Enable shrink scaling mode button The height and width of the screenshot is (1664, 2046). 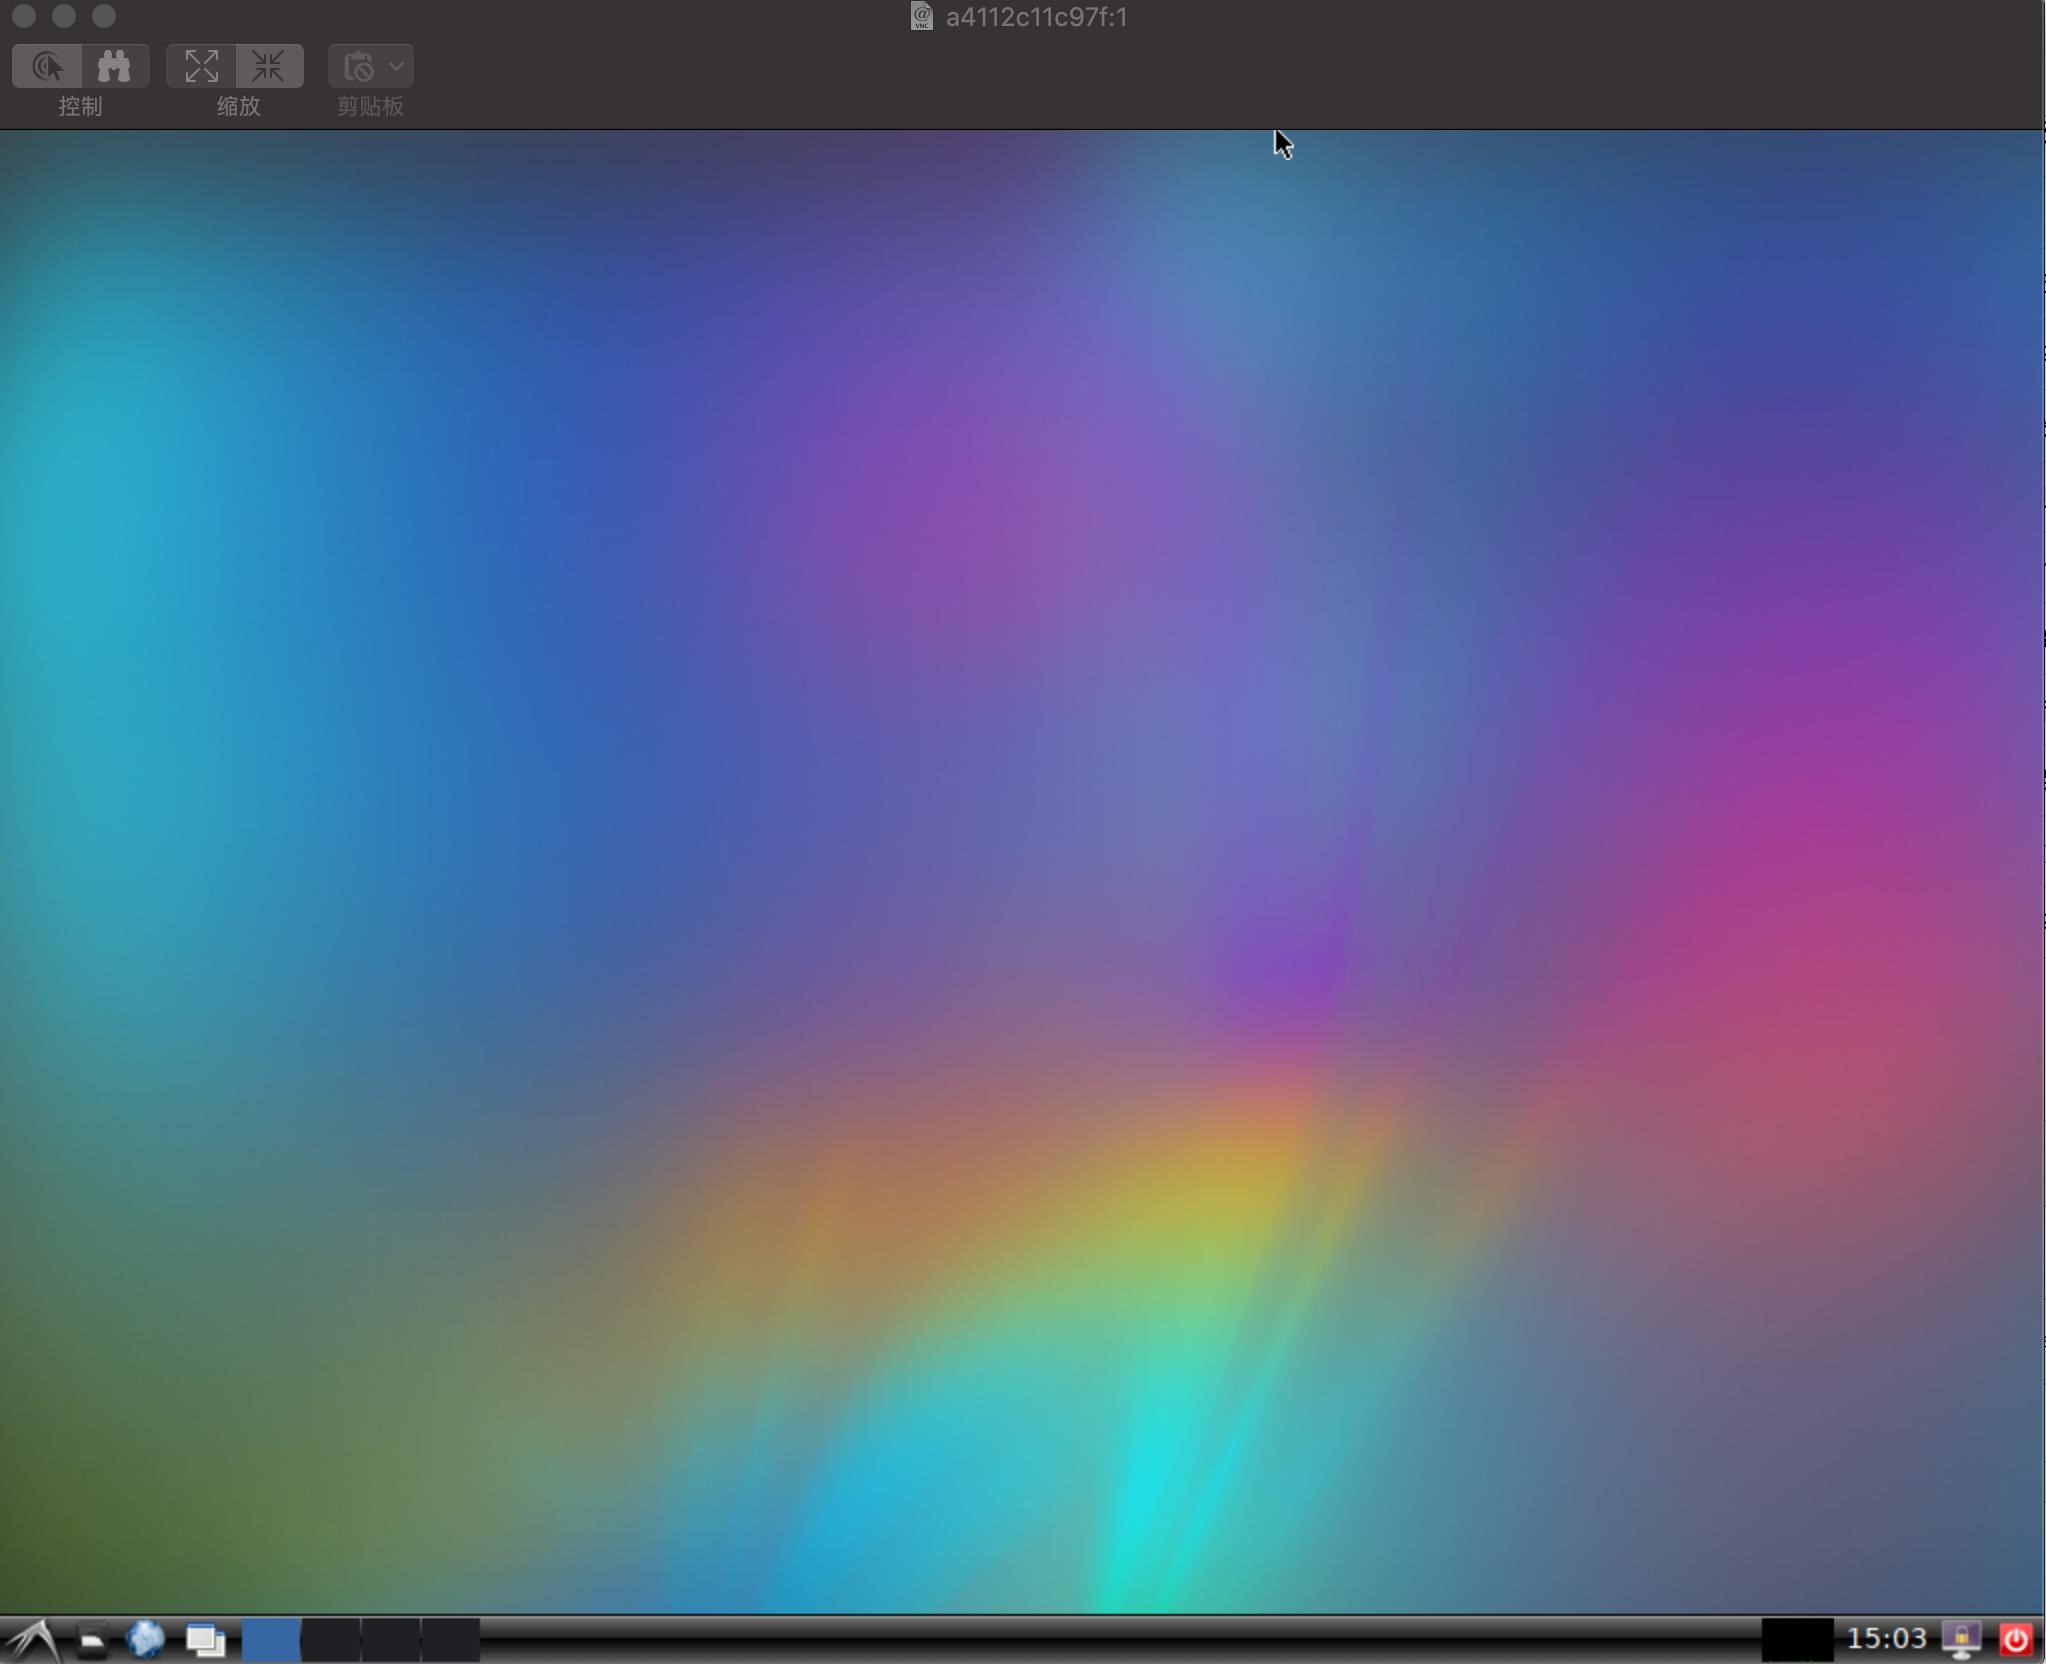click(x=268, y=67)
